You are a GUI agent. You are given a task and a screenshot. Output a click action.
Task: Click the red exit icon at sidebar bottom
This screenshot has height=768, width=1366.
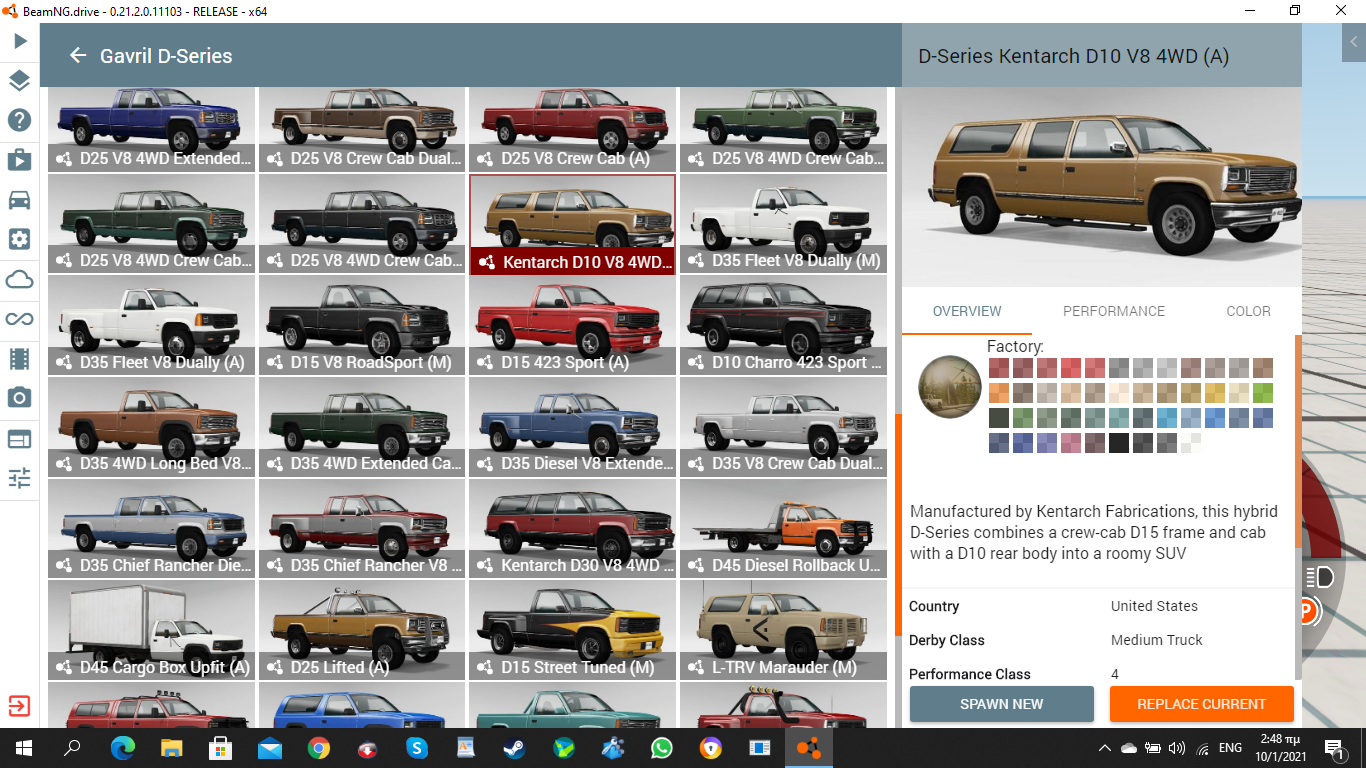(x=20, y=706)
